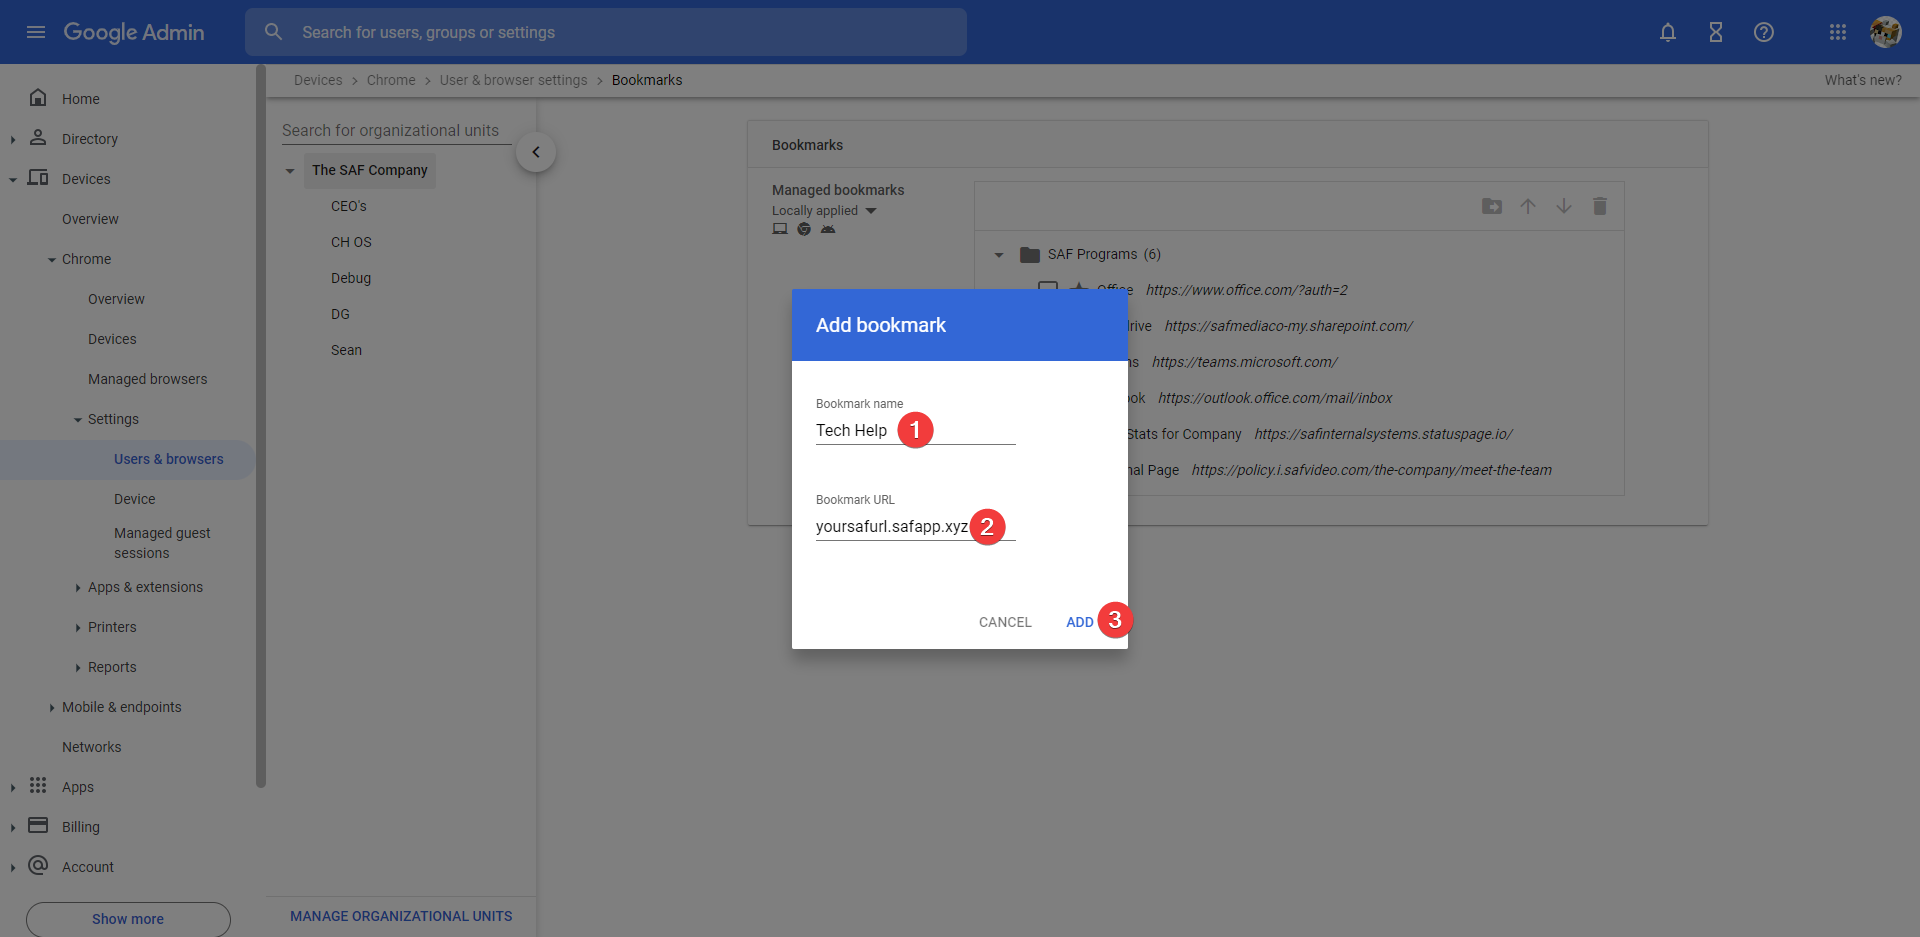Open the Locally applied dropdown
This screenshot has width=1920, height=937.
pyautogui.click(x=824, y=211)
